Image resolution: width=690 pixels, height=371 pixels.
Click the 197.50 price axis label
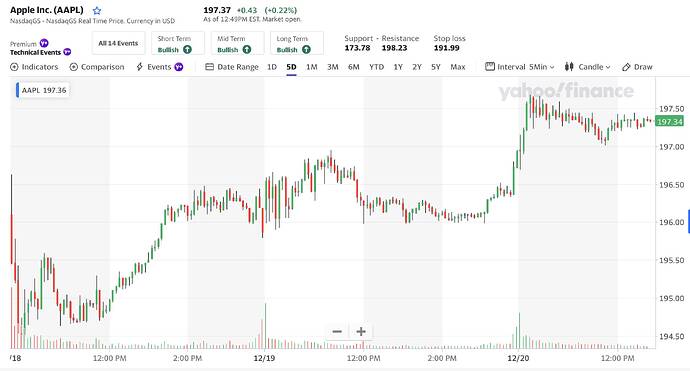pyautogui.click(x=672, y=109)
